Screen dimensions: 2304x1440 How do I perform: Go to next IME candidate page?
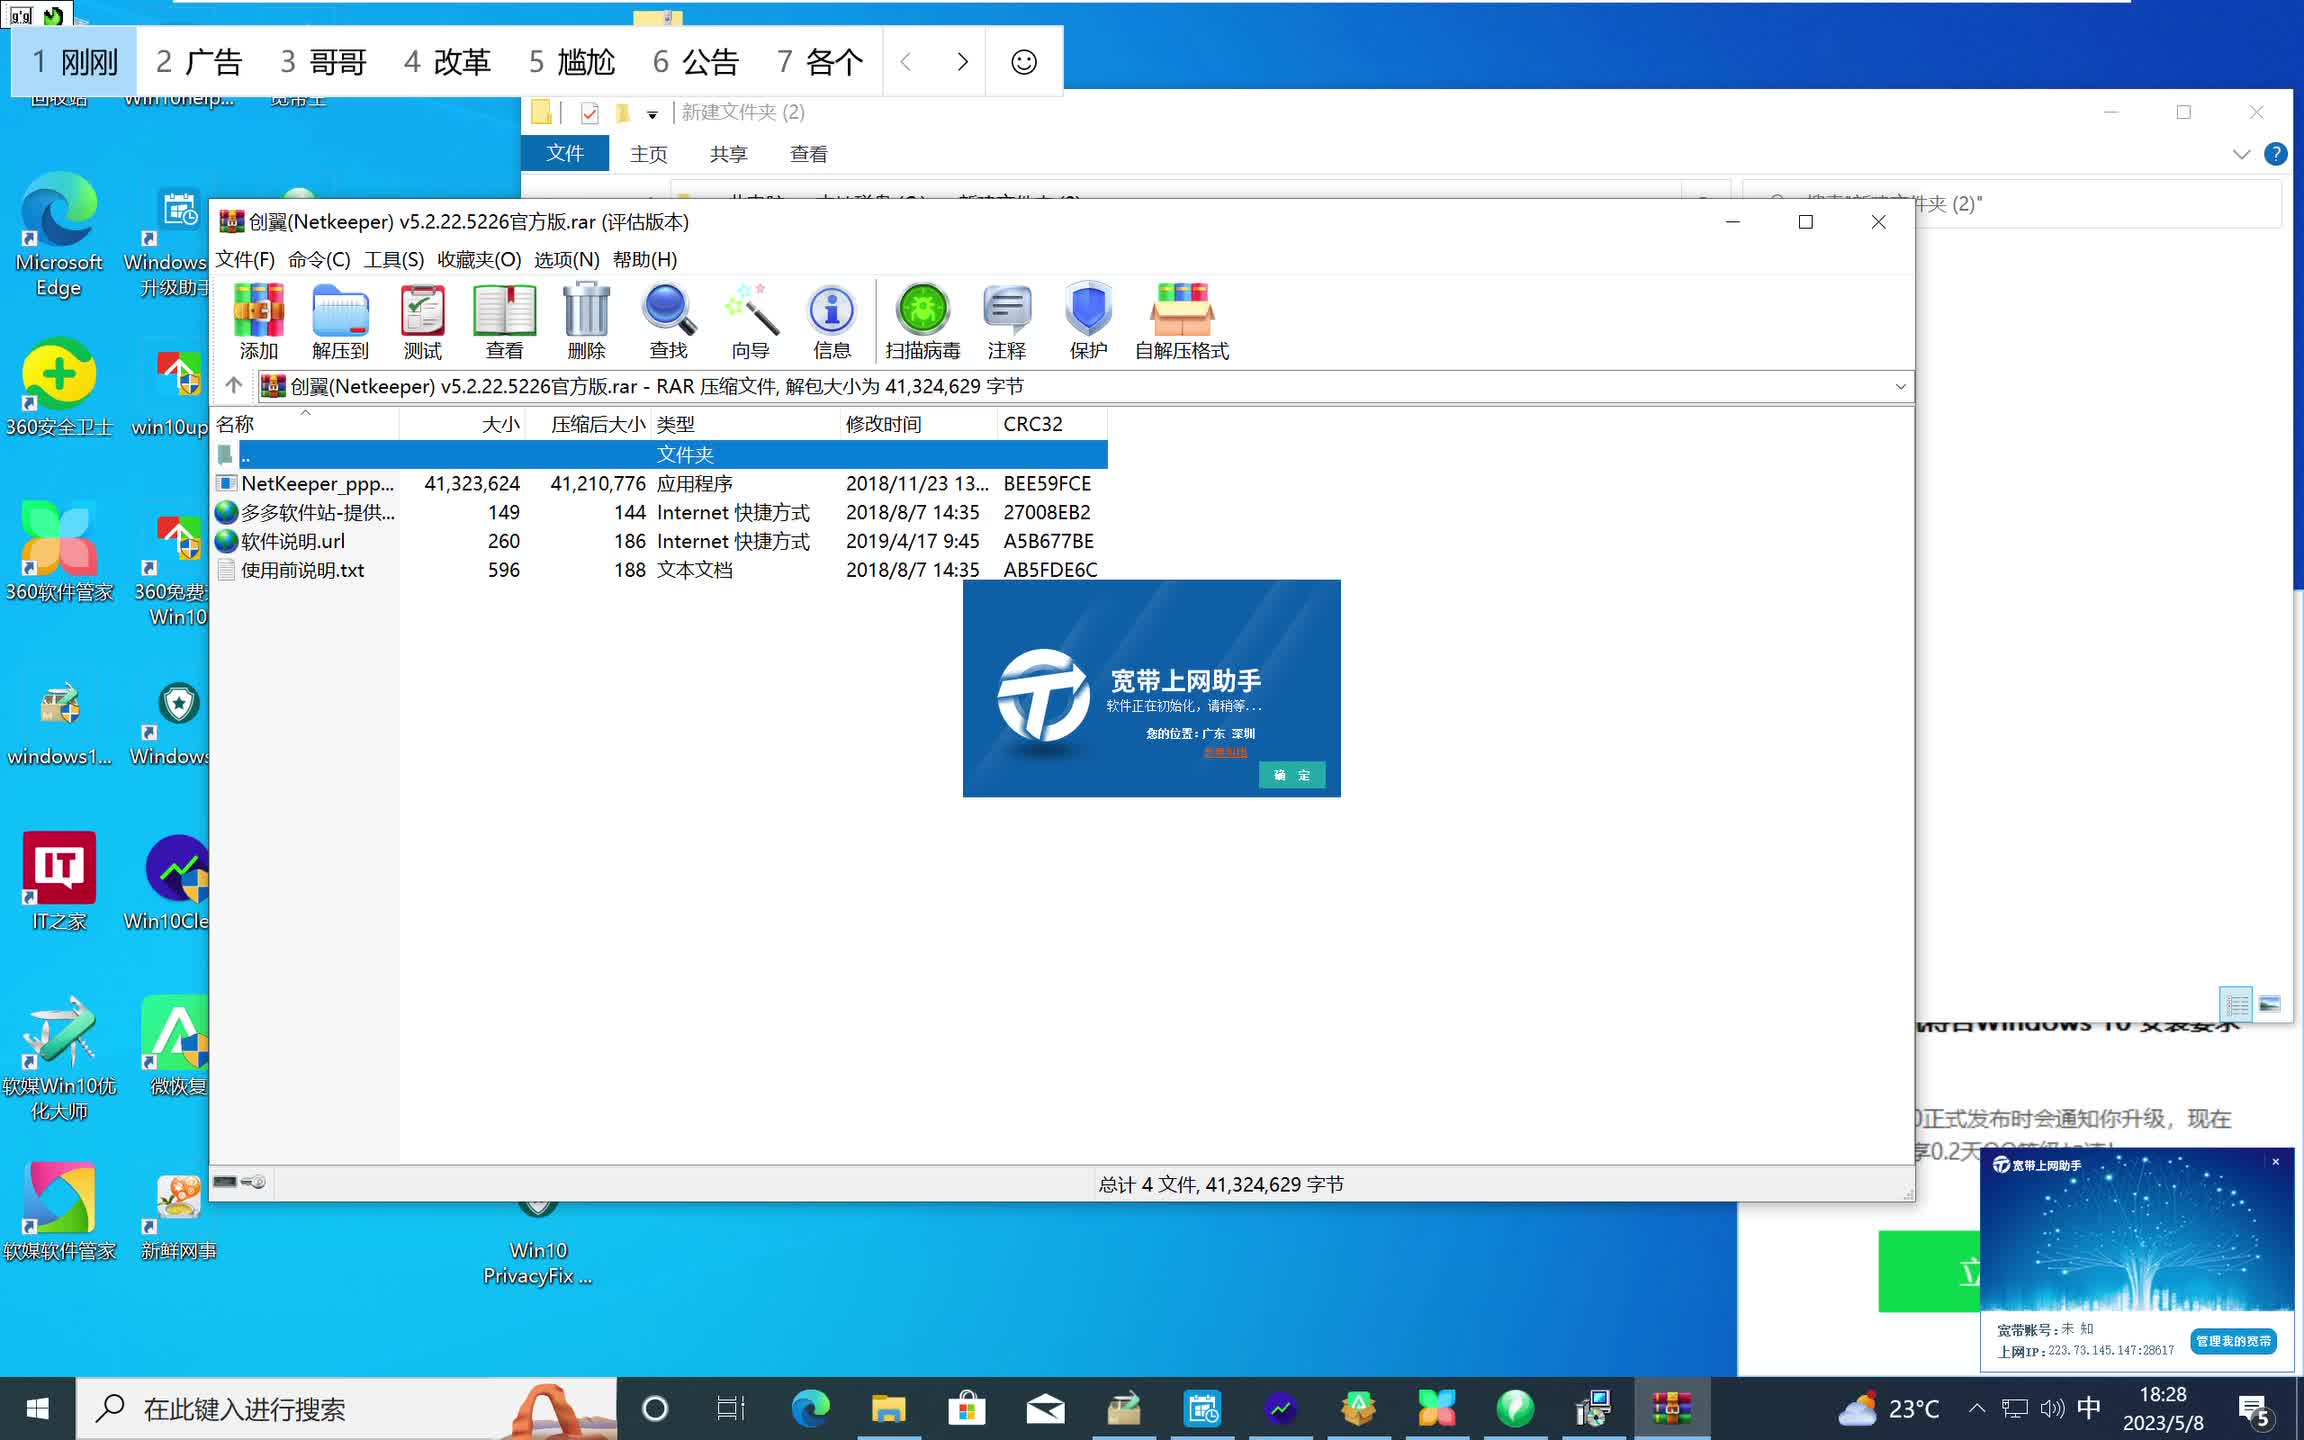pyautogui.click(x=962, y=62)
